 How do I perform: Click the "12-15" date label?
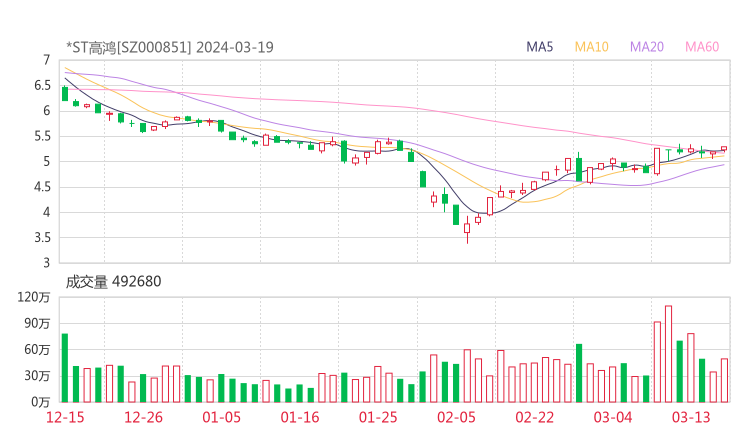(x=65, y=417)
